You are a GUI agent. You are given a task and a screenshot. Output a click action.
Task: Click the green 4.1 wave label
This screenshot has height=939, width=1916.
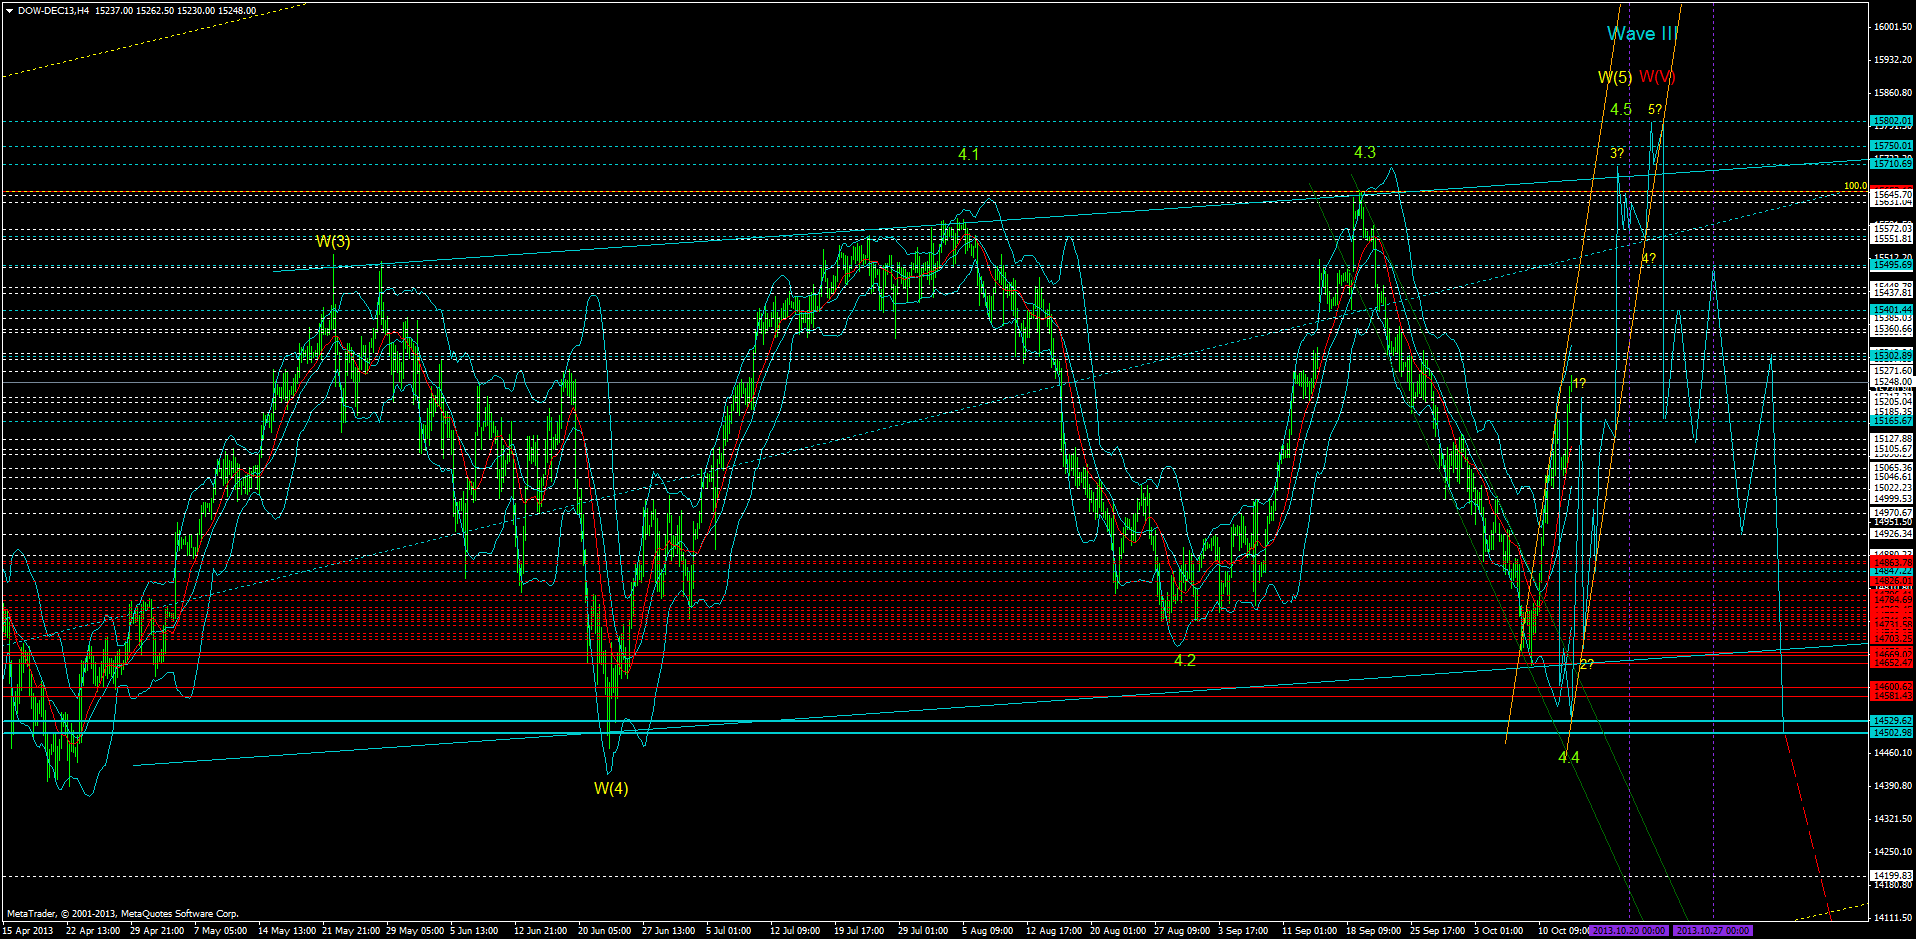tap(968, 155)
